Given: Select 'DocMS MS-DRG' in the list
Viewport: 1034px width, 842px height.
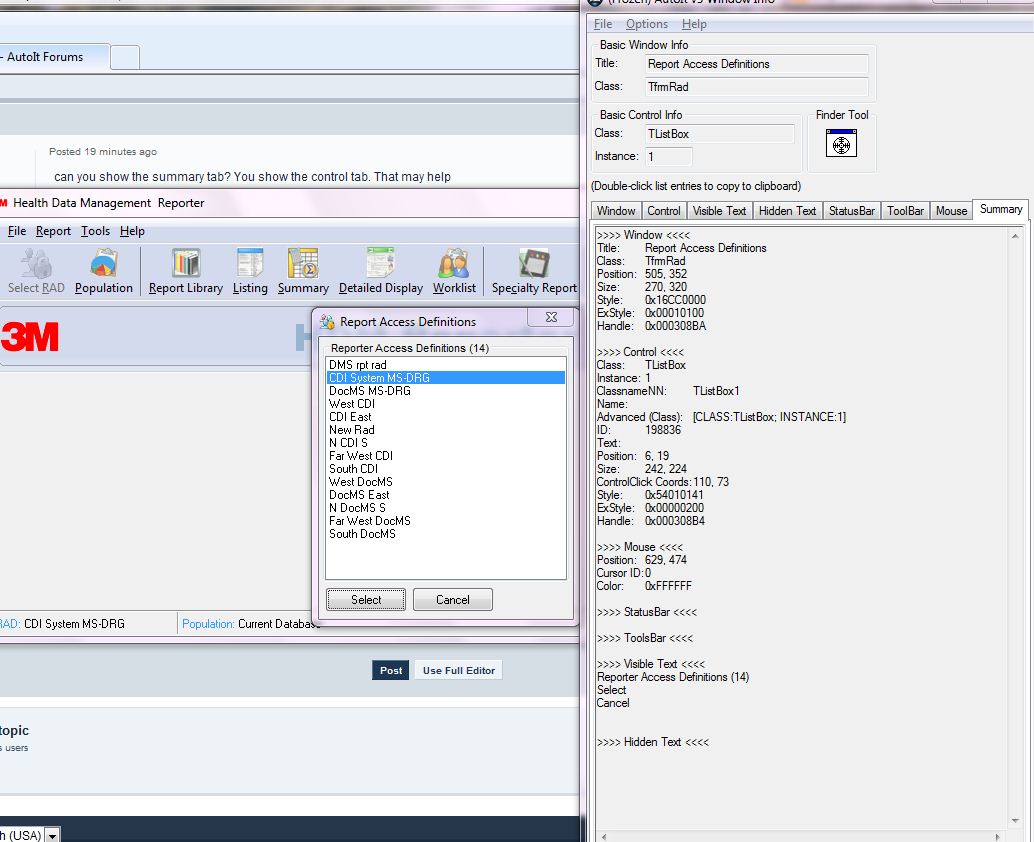Looking at the screenshot, I should [x=446, y=390].
